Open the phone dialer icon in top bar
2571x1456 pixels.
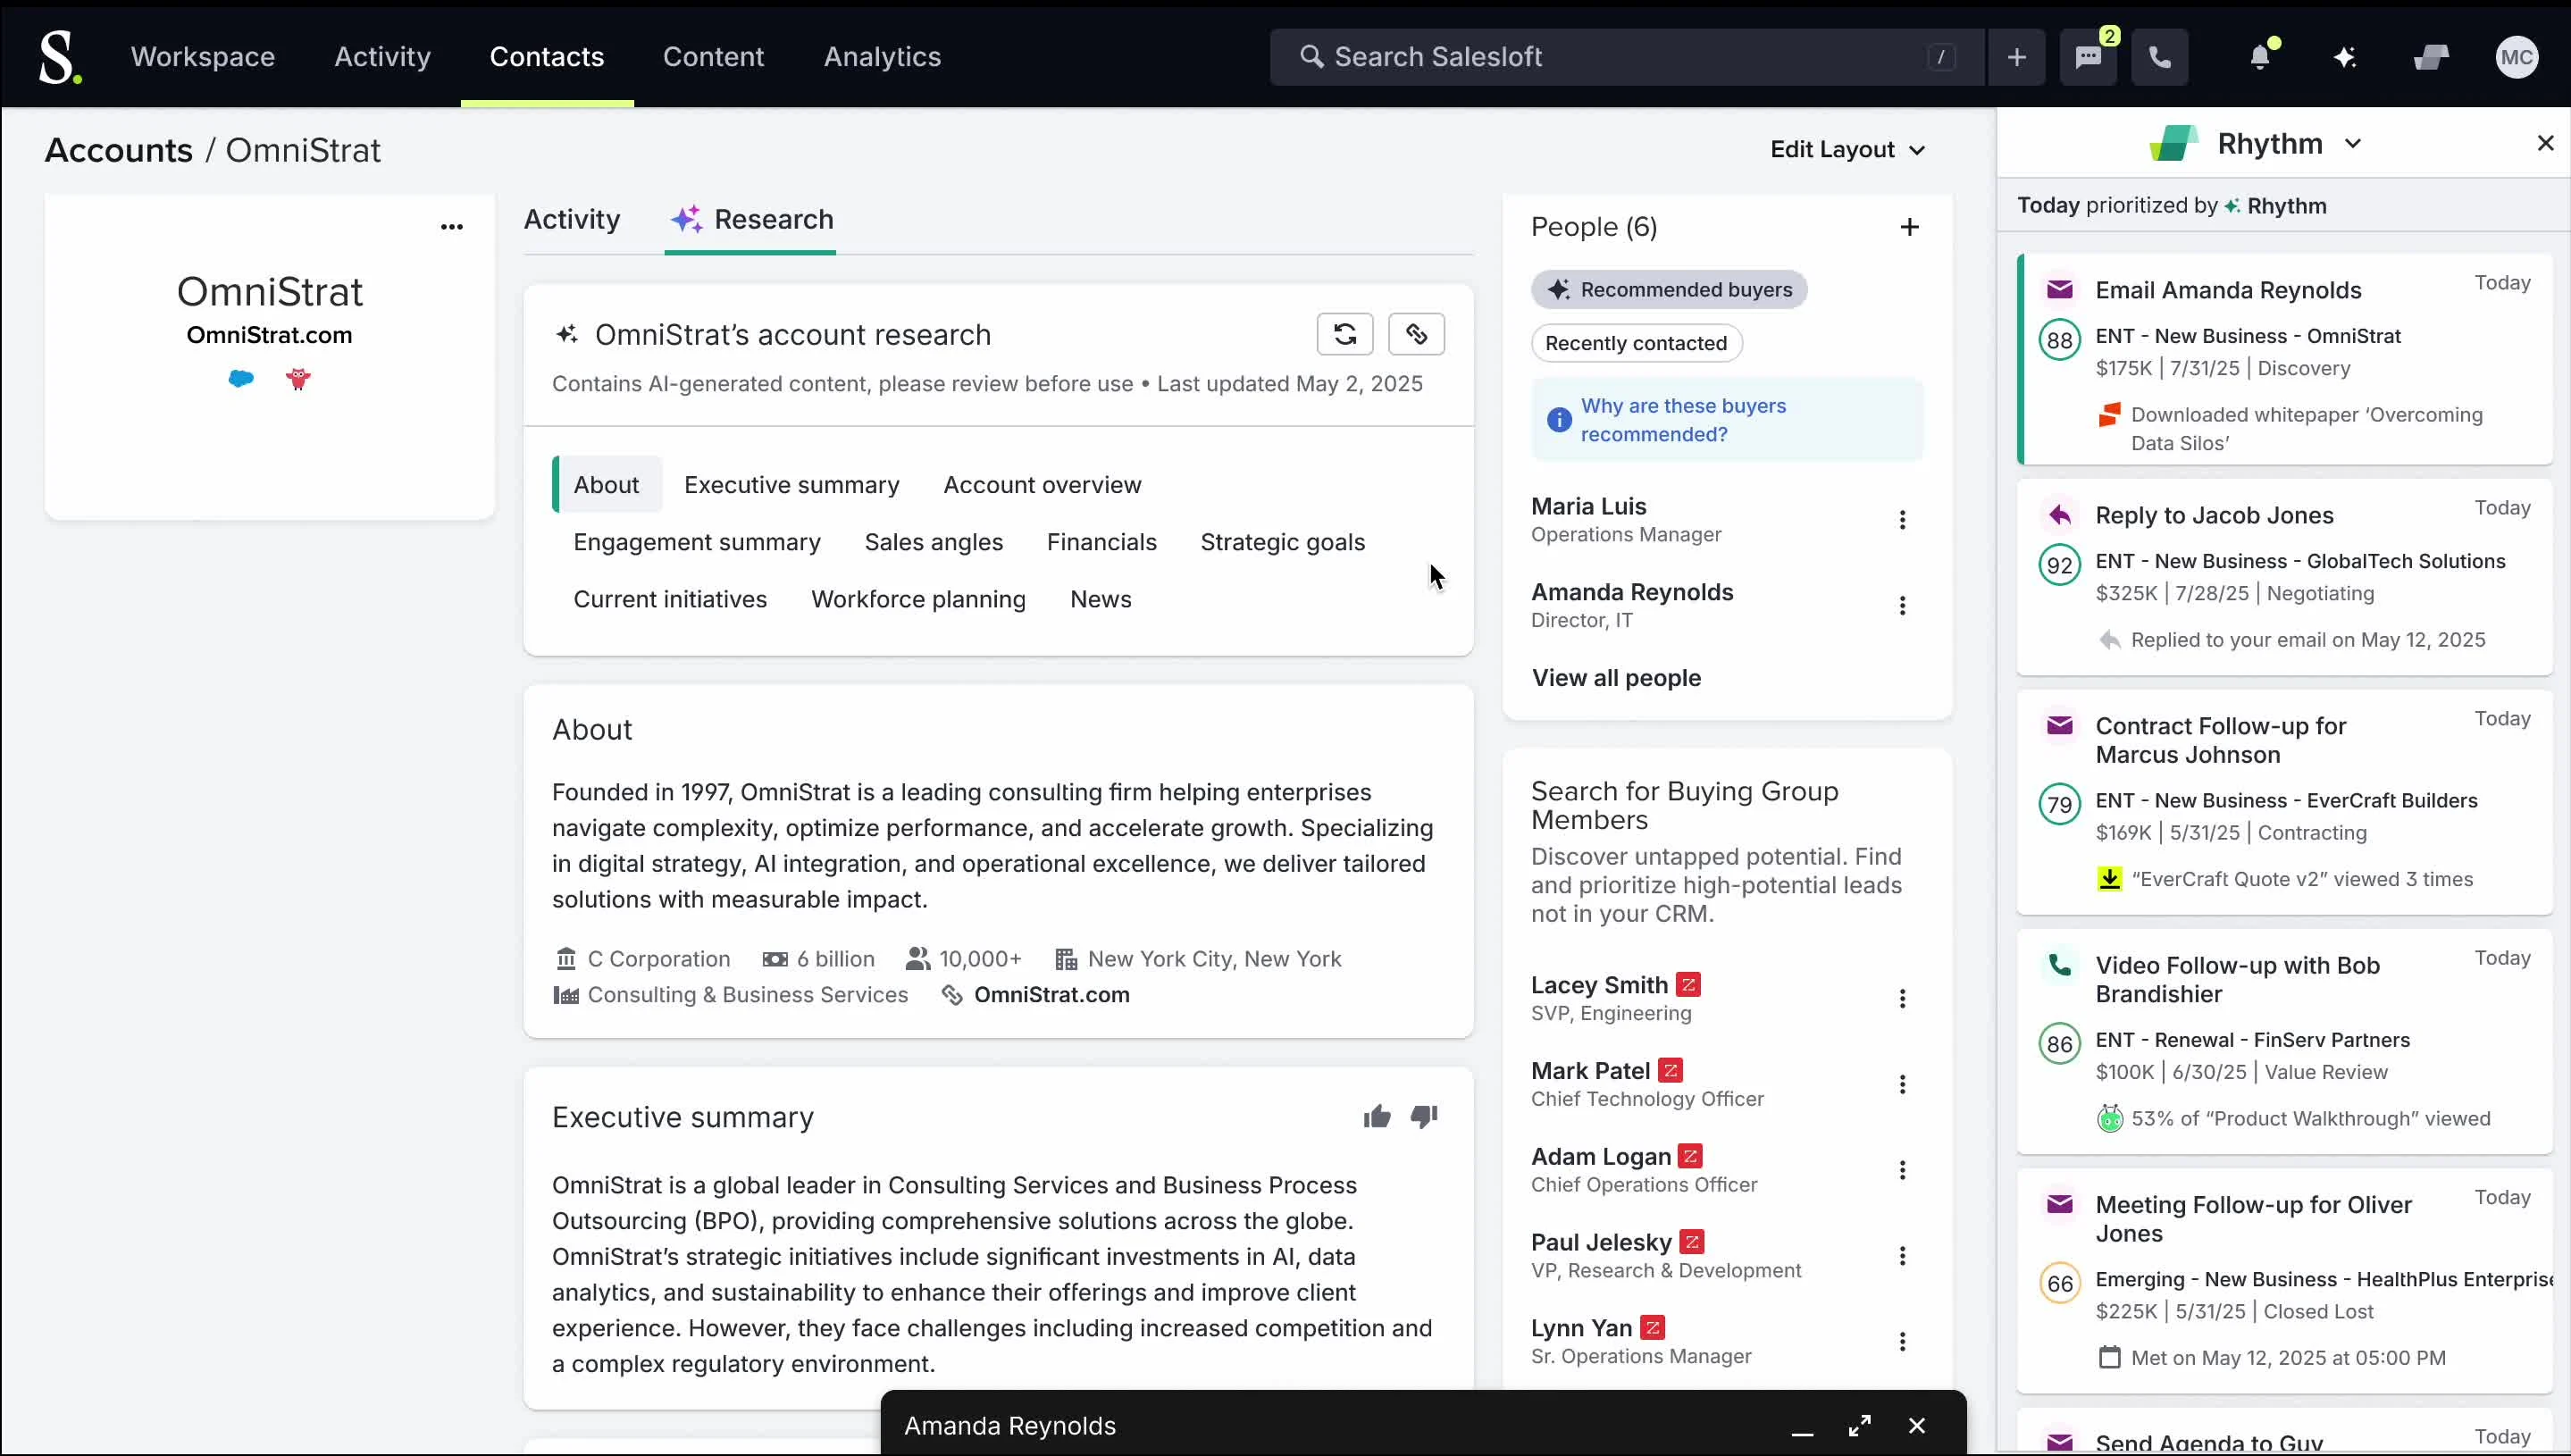click(x=2160, y=57)
